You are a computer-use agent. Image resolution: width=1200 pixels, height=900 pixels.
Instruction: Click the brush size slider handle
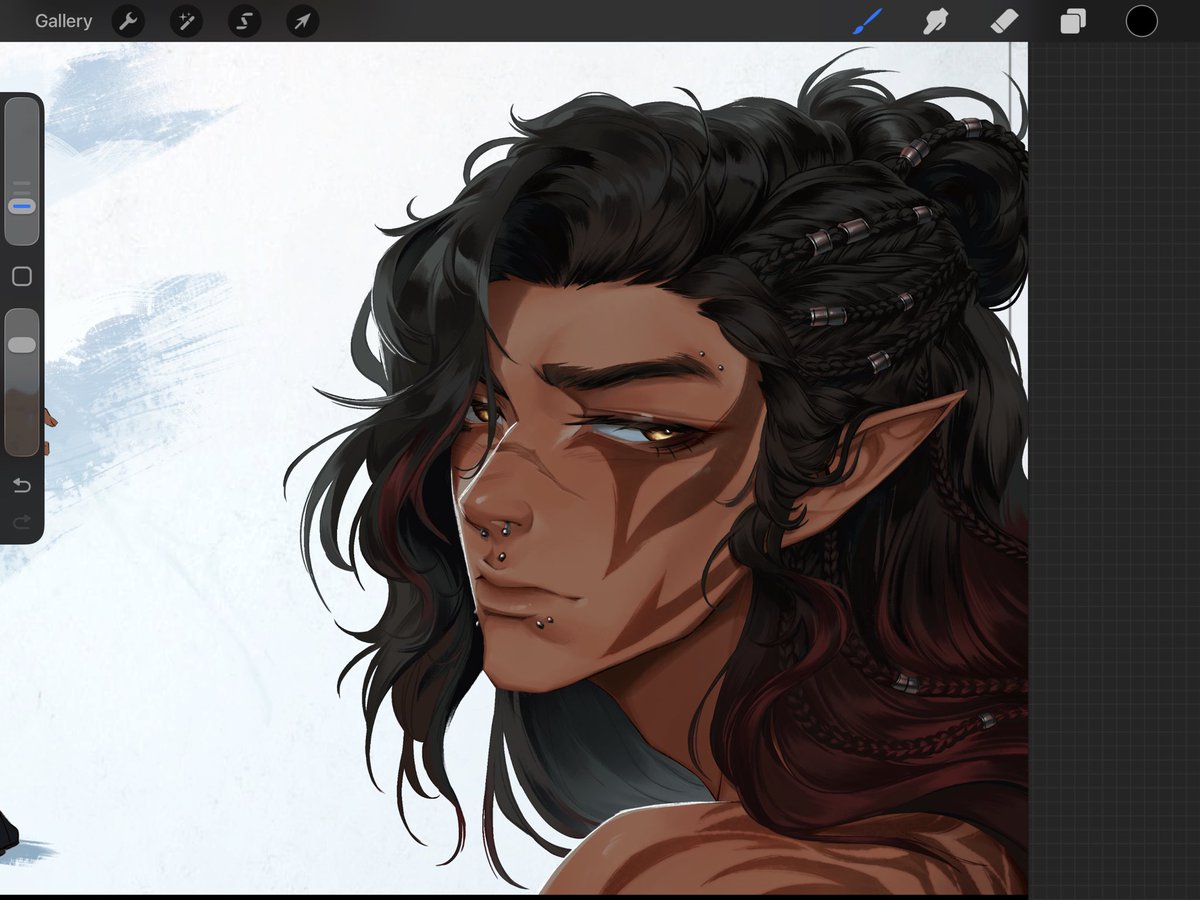22,206
